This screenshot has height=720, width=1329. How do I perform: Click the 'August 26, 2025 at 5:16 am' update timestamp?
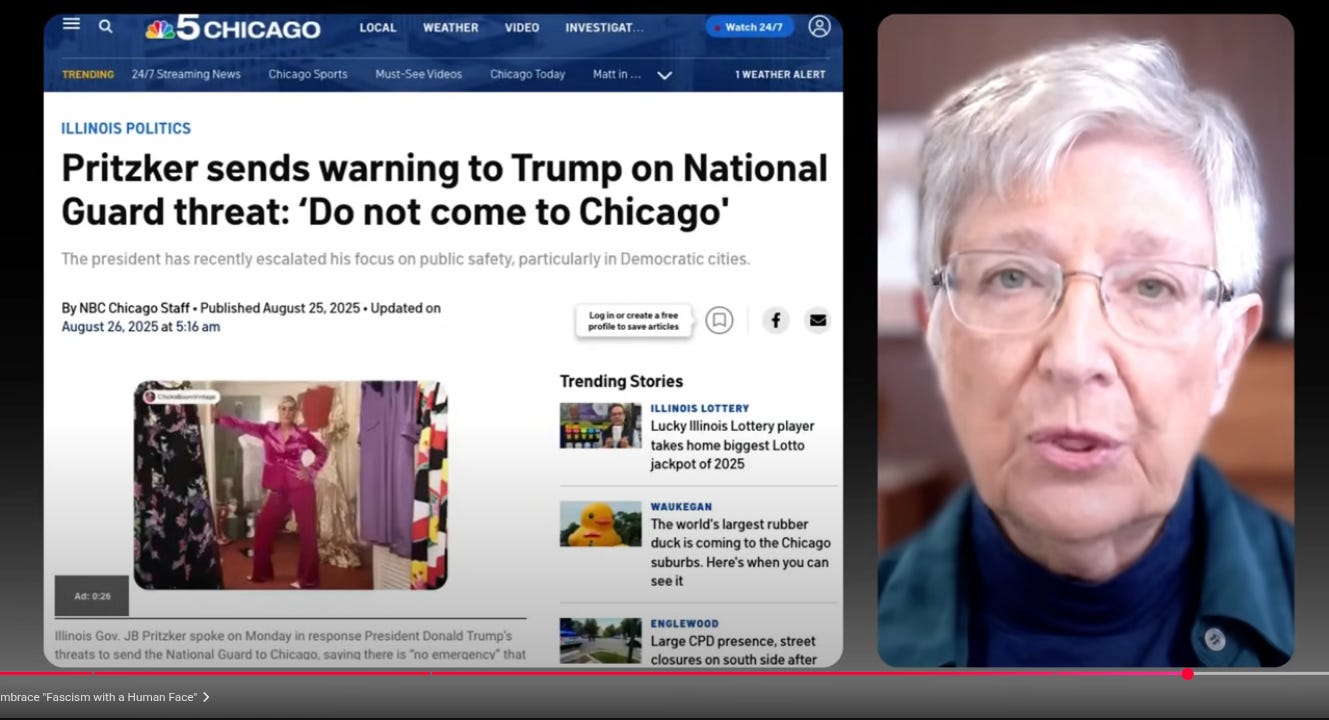click(141, 327)
